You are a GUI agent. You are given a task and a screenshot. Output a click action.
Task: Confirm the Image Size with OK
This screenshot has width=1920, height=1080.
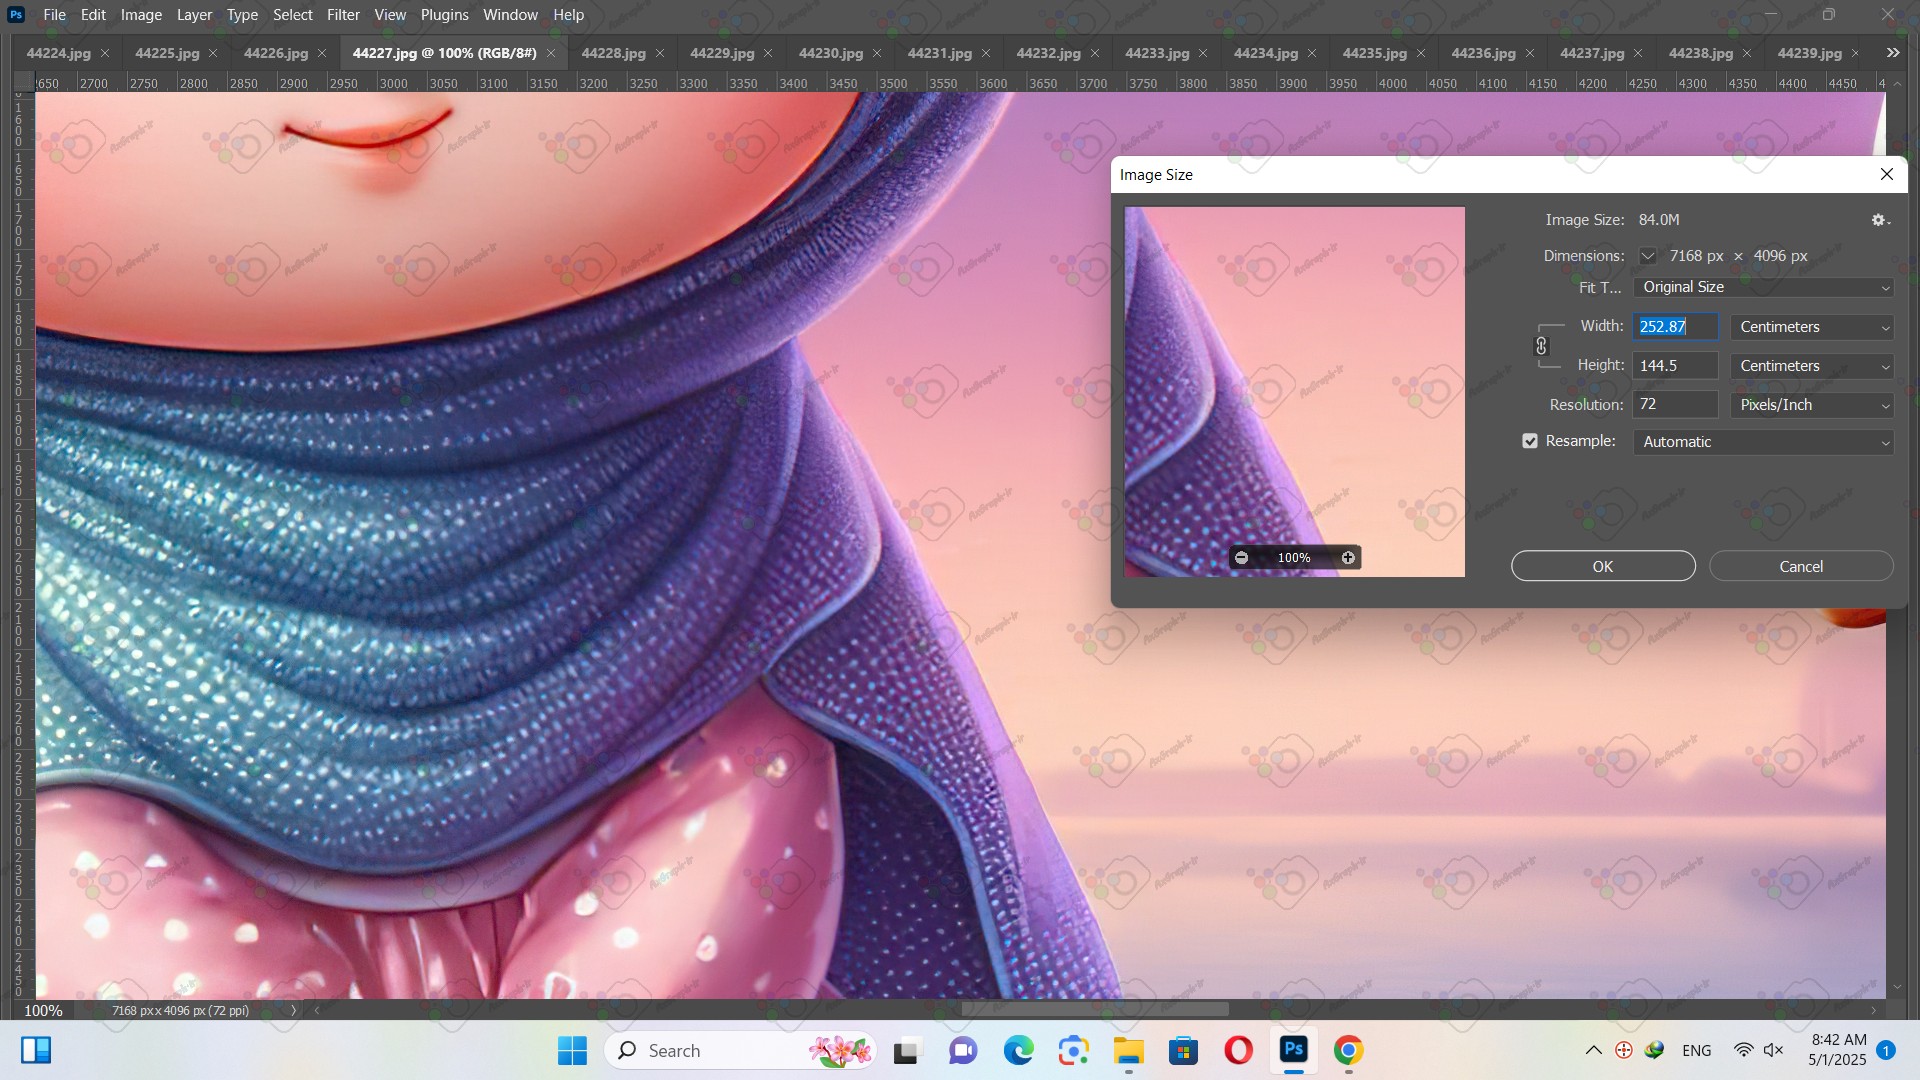click(x=1603, y=566)
